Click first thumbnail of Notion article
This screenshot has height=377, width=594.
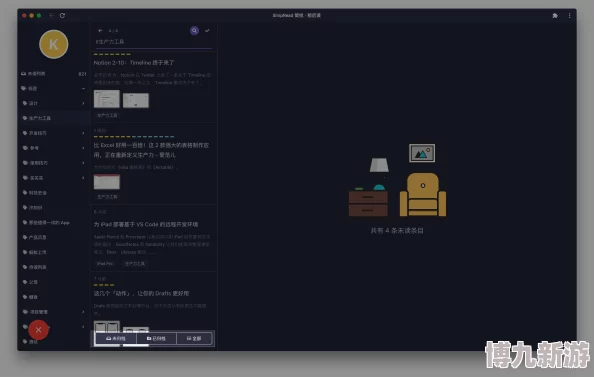(107, 99)
